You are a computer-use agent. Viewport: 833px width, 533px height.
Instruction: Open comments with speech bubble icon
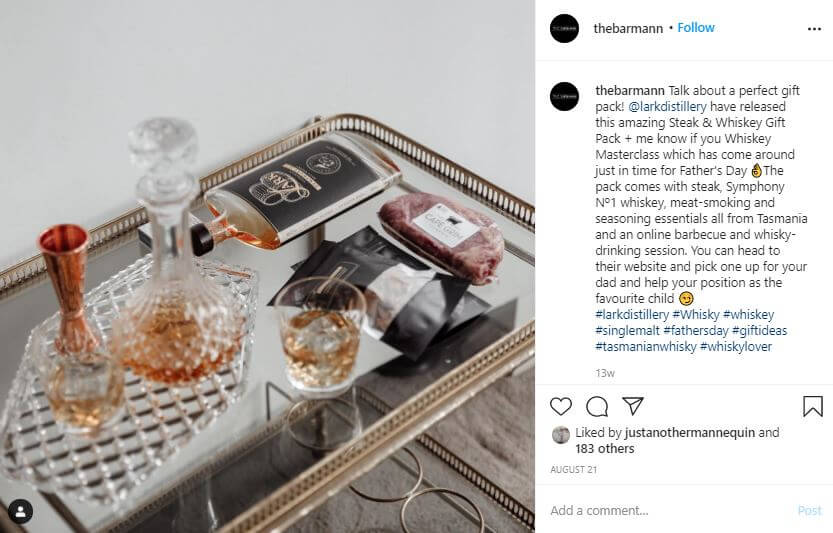pos(597,407)
